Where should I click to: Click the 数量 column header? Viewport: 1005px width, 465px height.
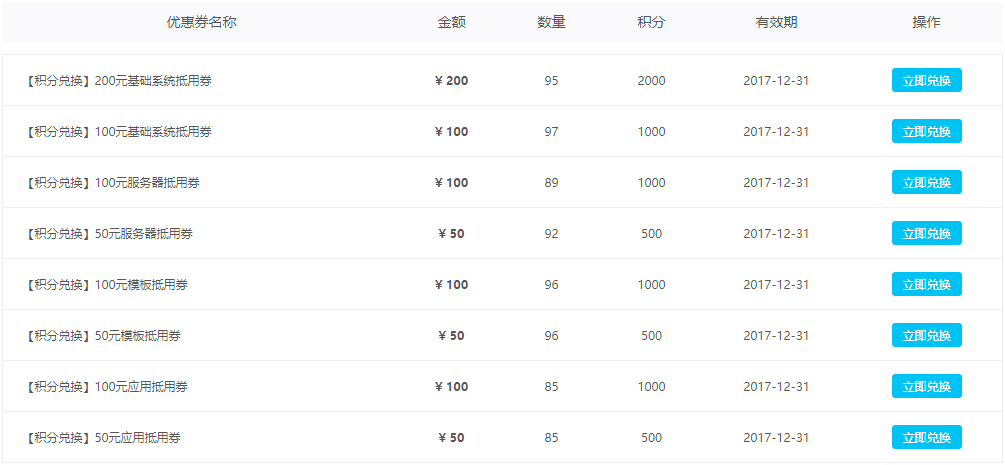pyautogui.click(x=551, y=22)
